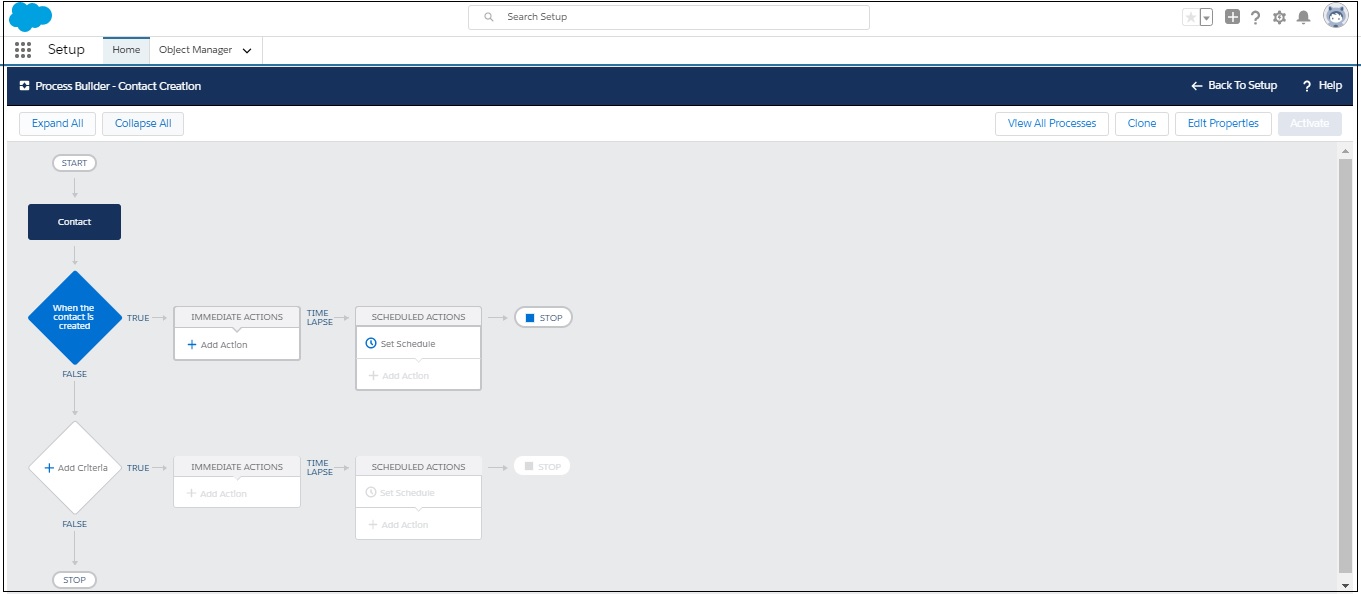Click the Salesforce cloud logo
1361x594 pixels.
(30, 17)
